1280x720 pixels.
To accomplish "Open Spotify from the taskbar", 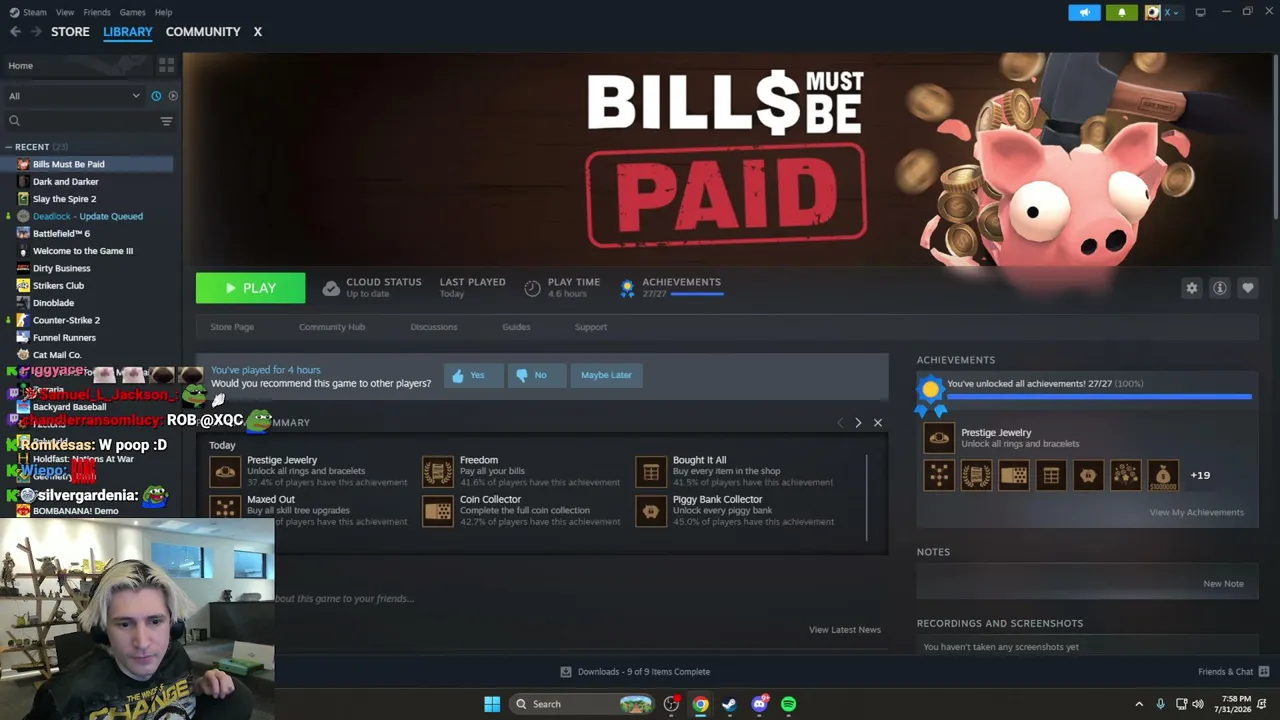I will tap(789, 704).
